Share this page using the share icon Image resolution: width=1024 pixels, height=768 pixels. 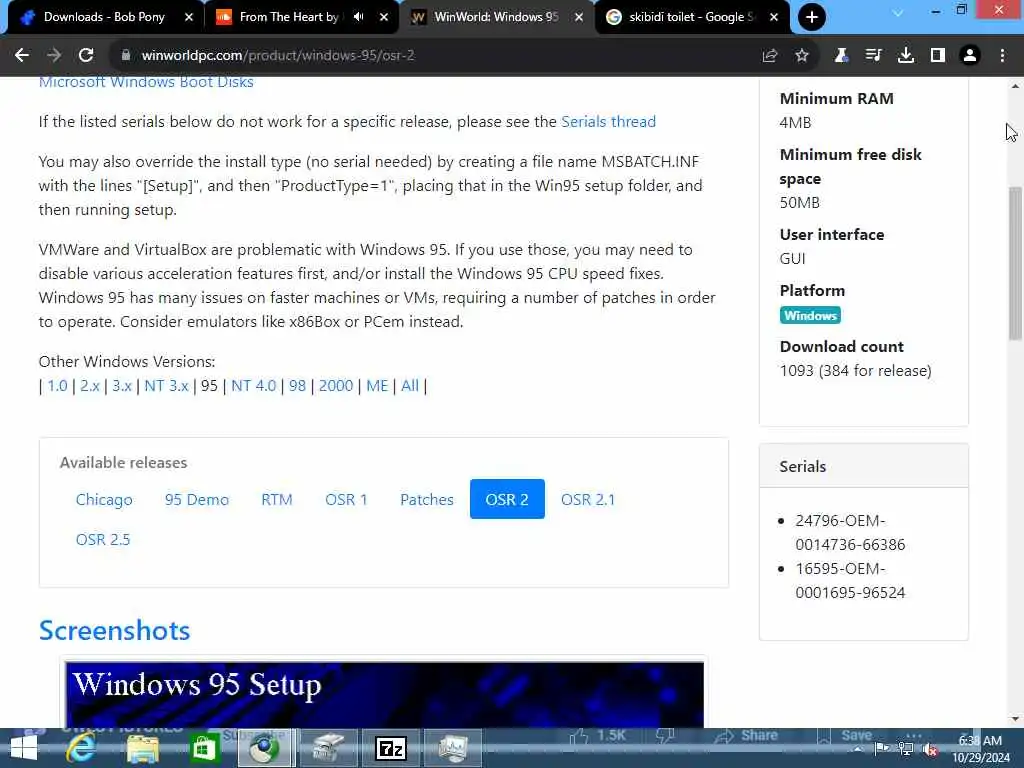tap(770, 56)
